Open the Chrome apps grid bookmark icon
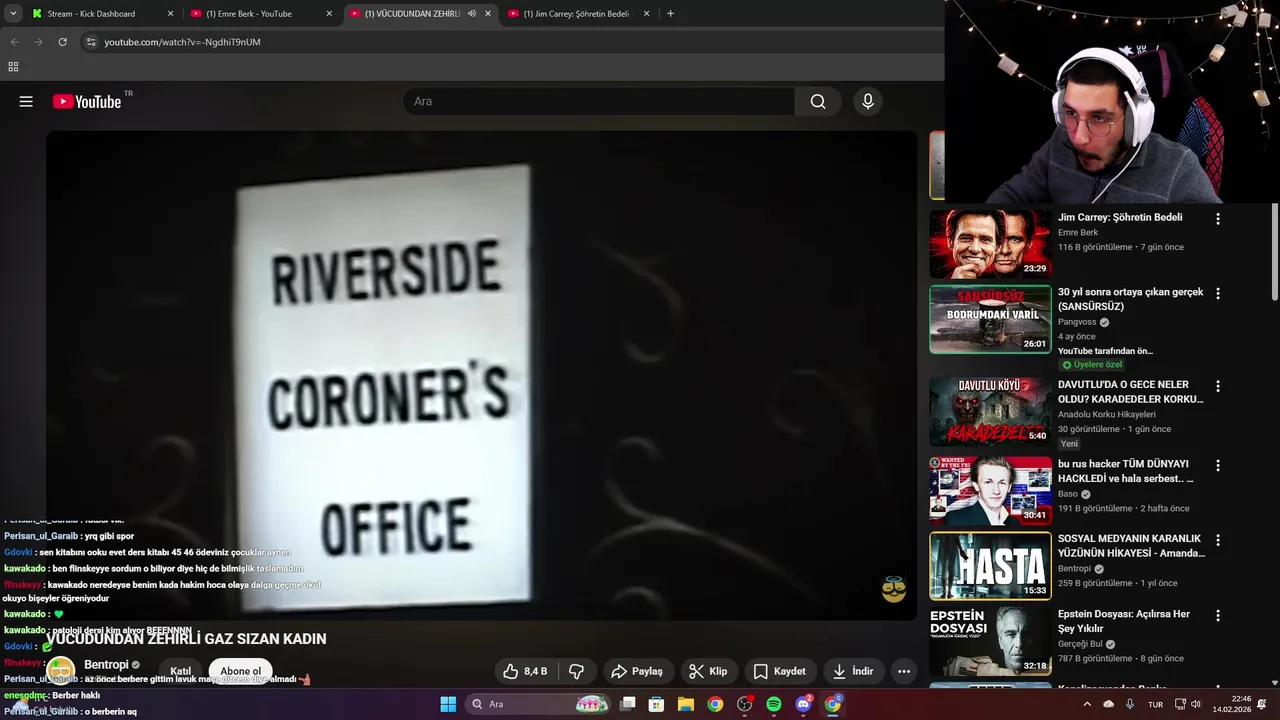Screen dimensions: 1280x720 (13, 67)
